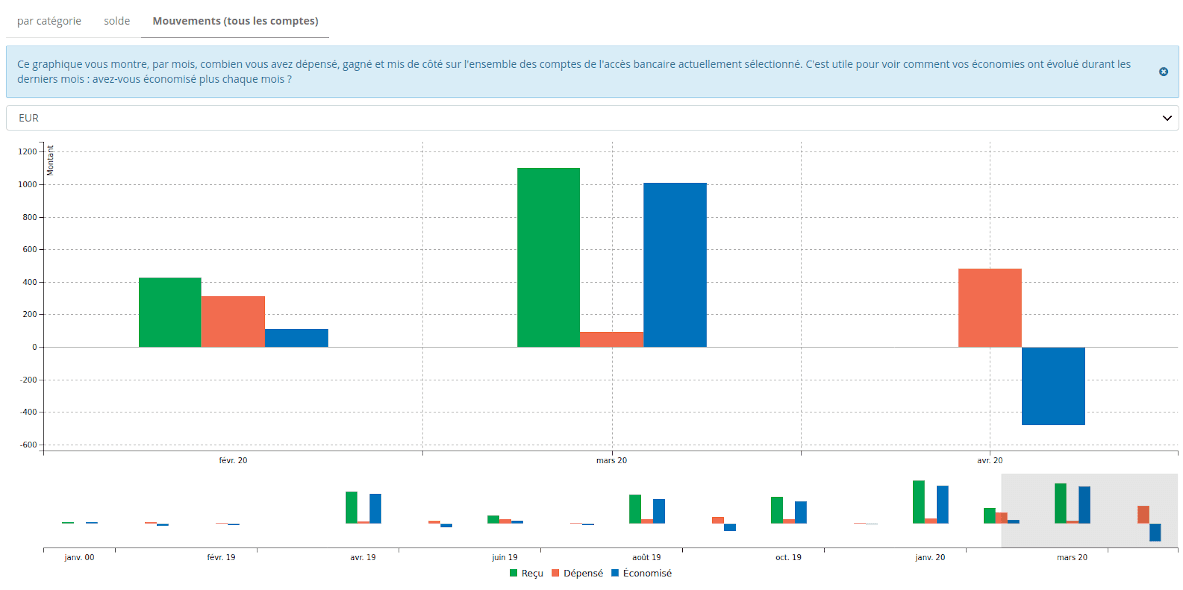Click the green mars 20 received bar
Image resolution: width=1183 pixels, height=590 pixels.
click(x=548, y=257)
